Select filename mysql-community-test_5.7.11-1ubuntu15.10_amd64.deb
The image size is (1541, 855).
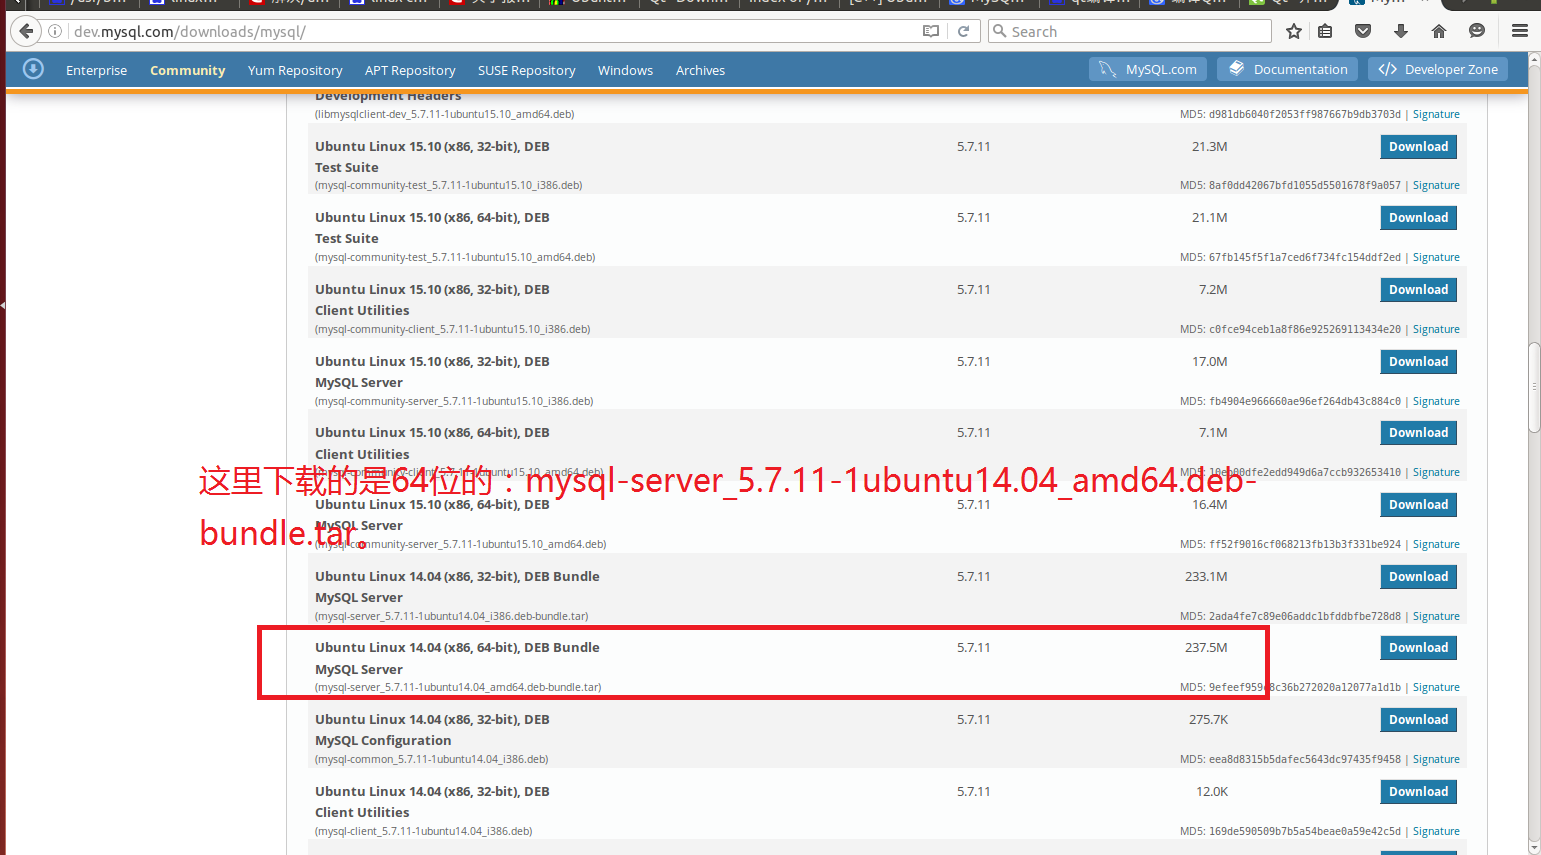click(455, 257)
